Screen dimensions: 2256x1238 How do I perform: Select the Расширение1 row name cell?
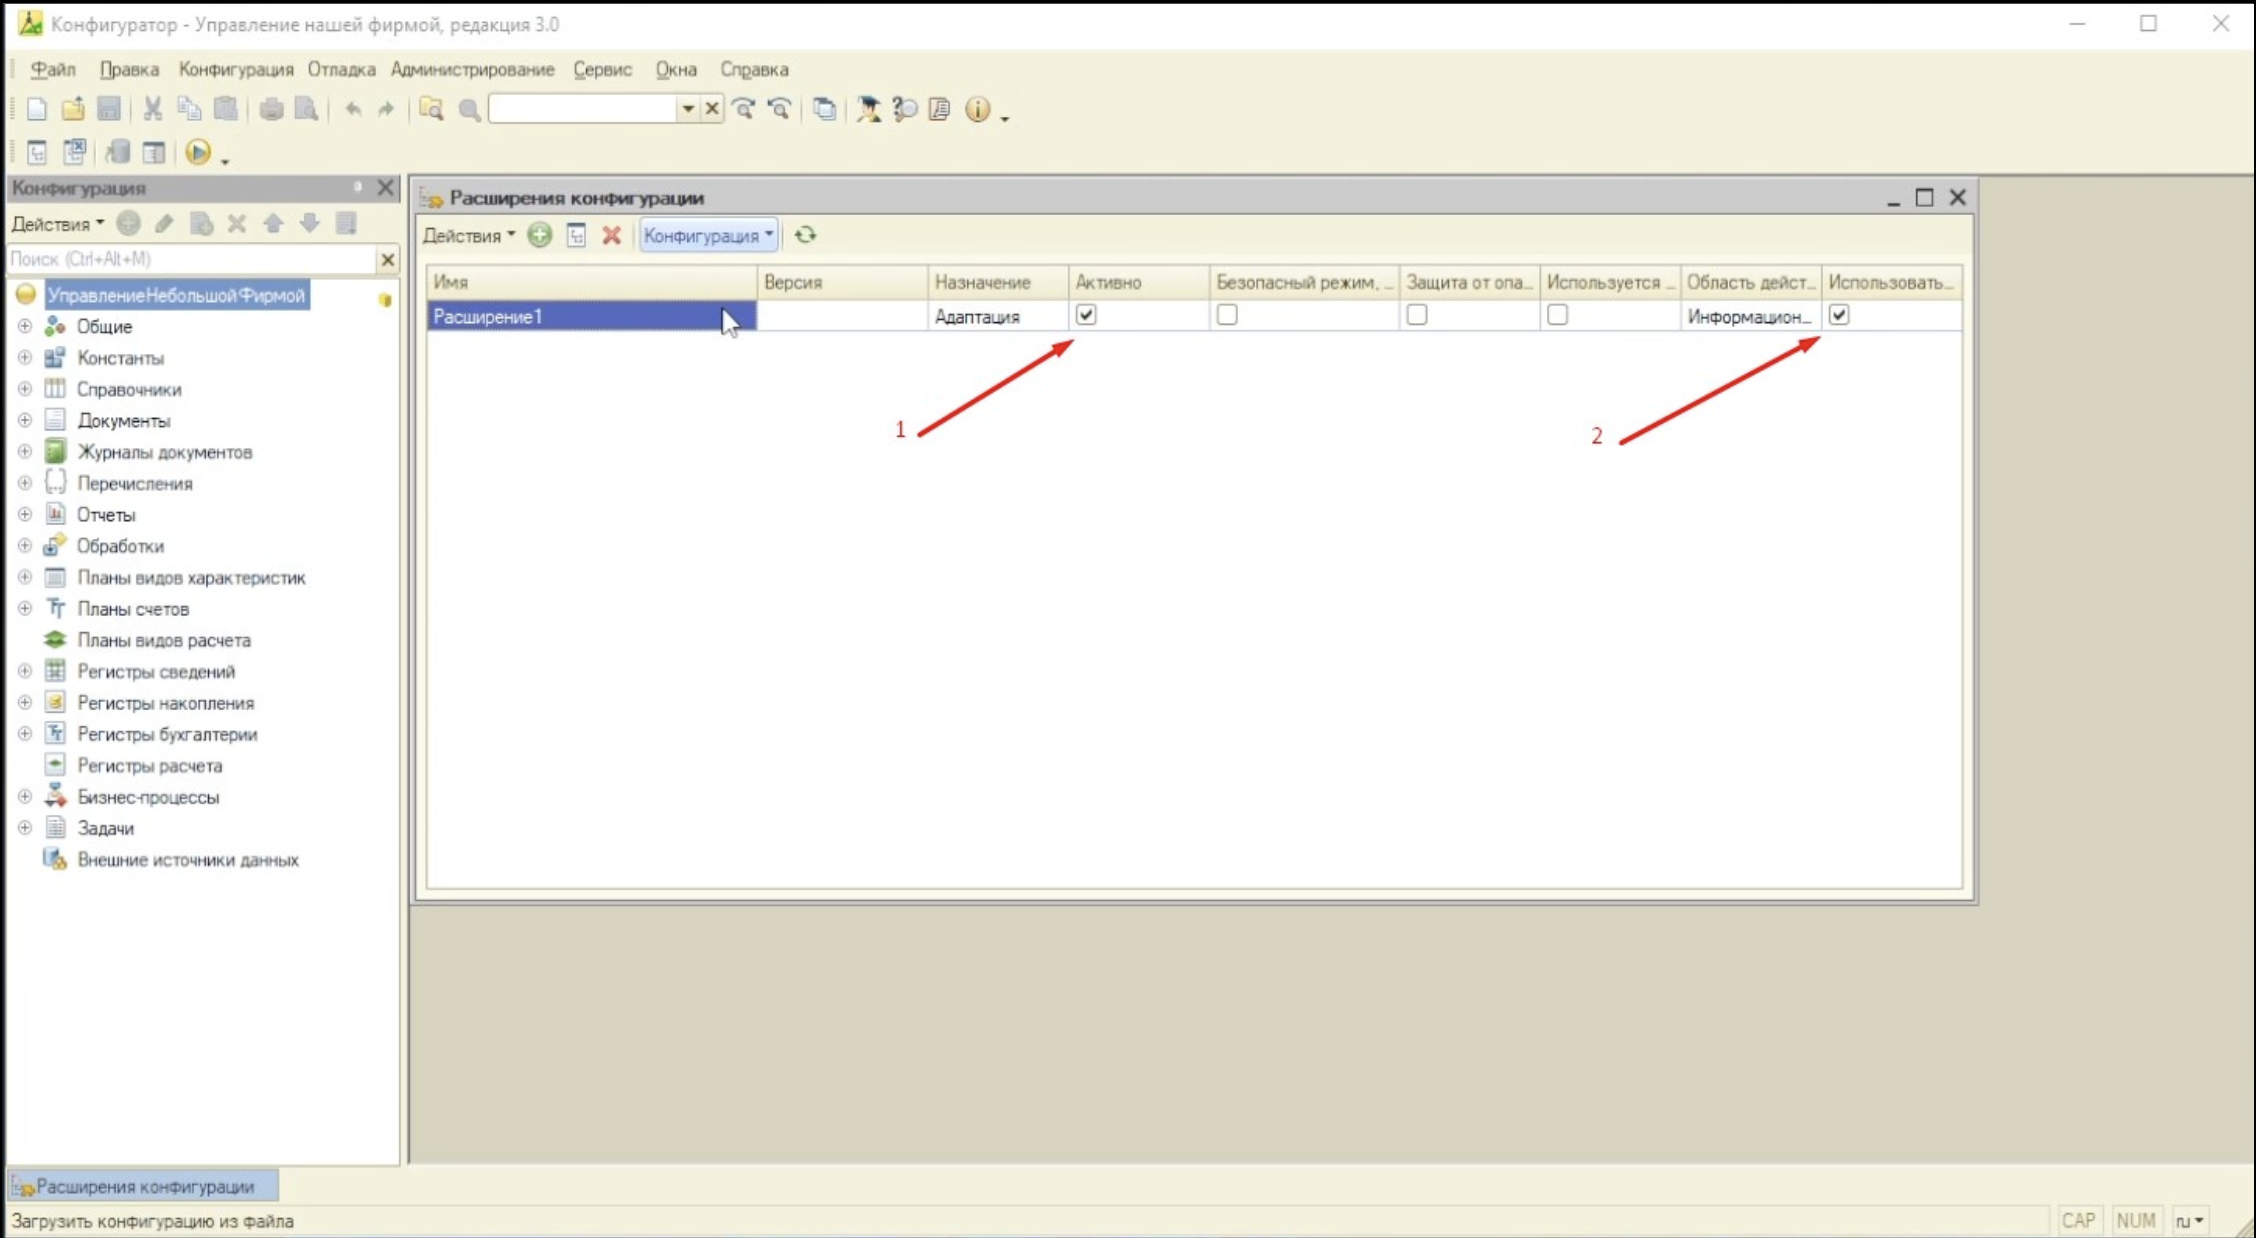[x=591, y=316]
